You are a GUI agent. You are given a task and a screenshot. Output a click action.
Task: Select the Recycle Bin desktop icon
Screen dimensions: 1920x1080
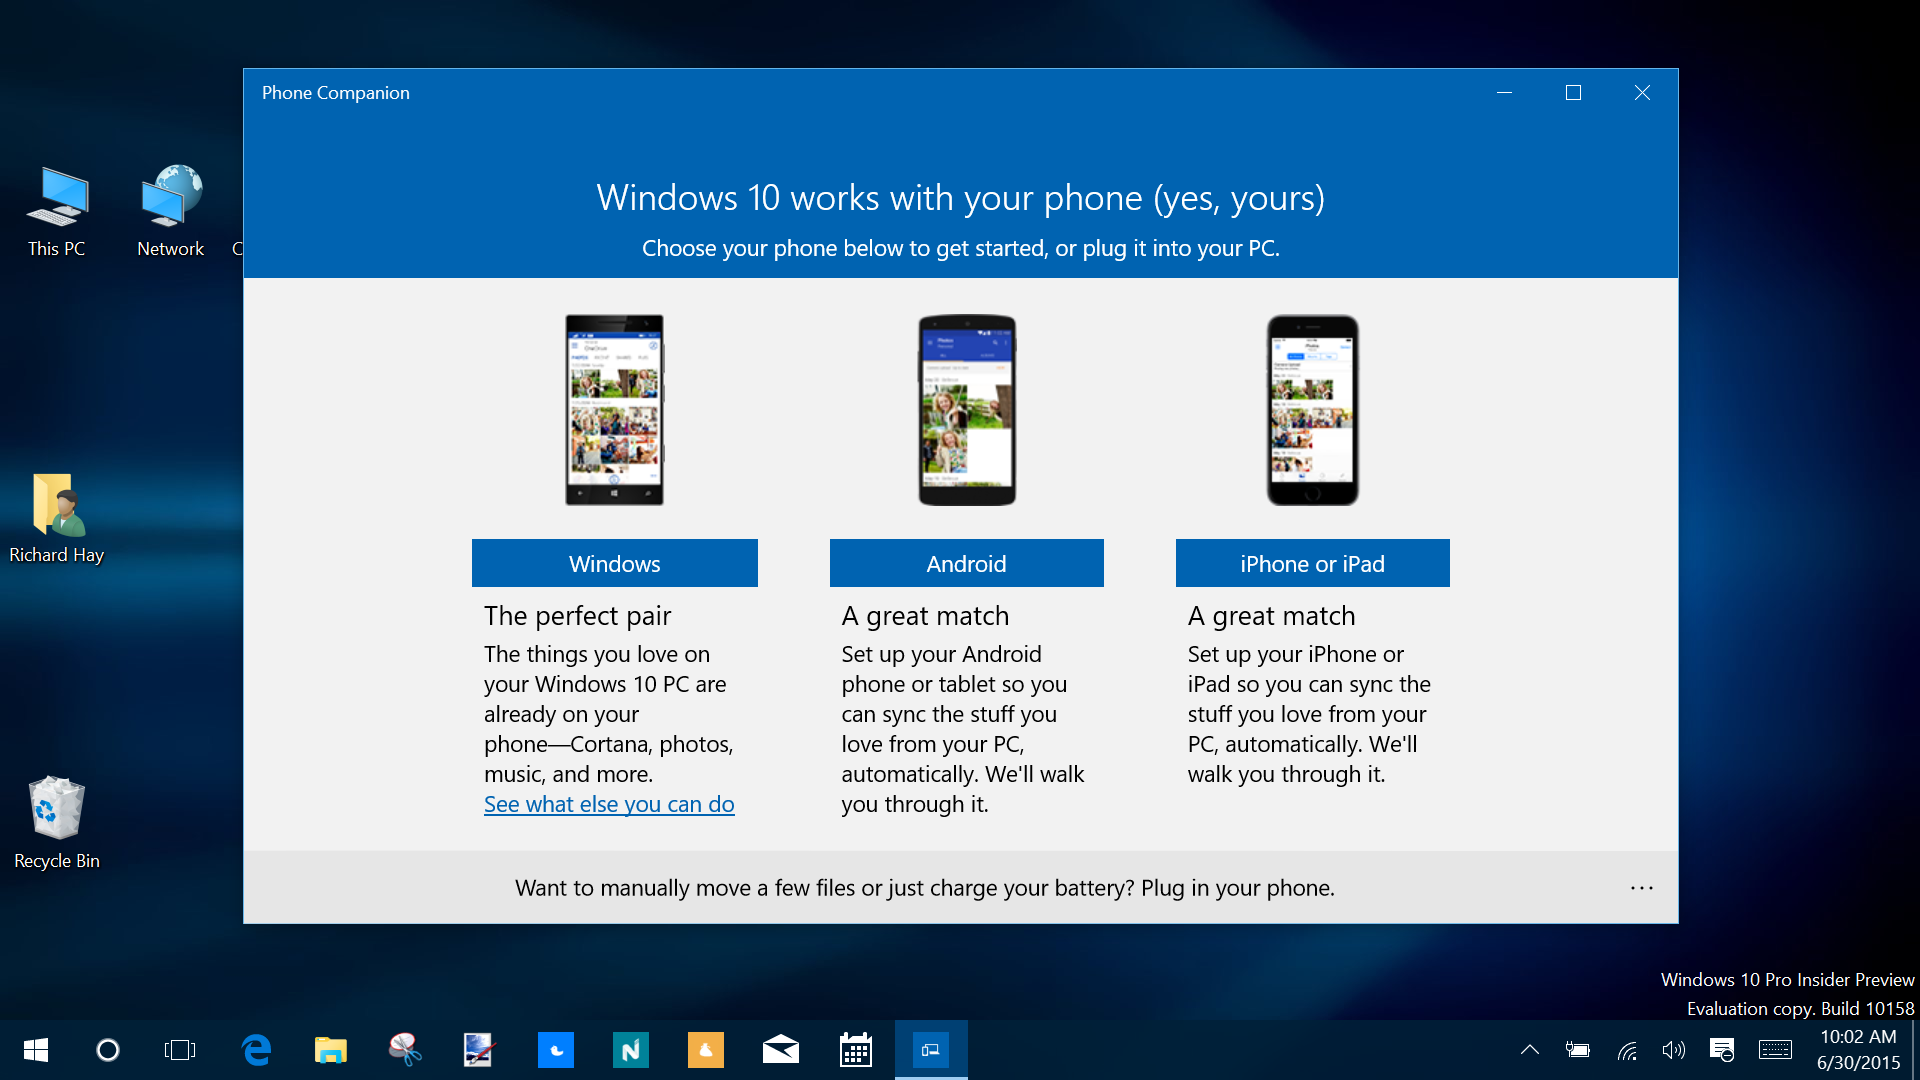pyautogui.click(x=56, y=822)
